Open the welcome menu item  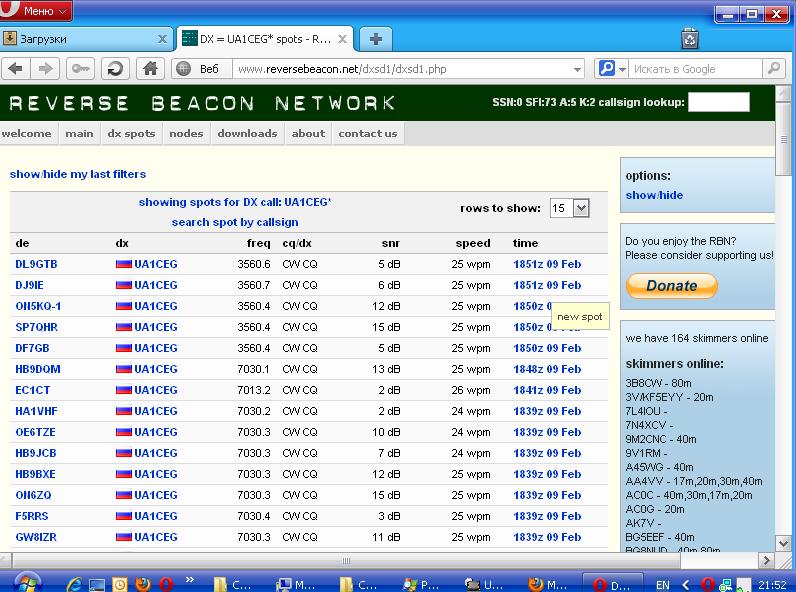(26, 134)
